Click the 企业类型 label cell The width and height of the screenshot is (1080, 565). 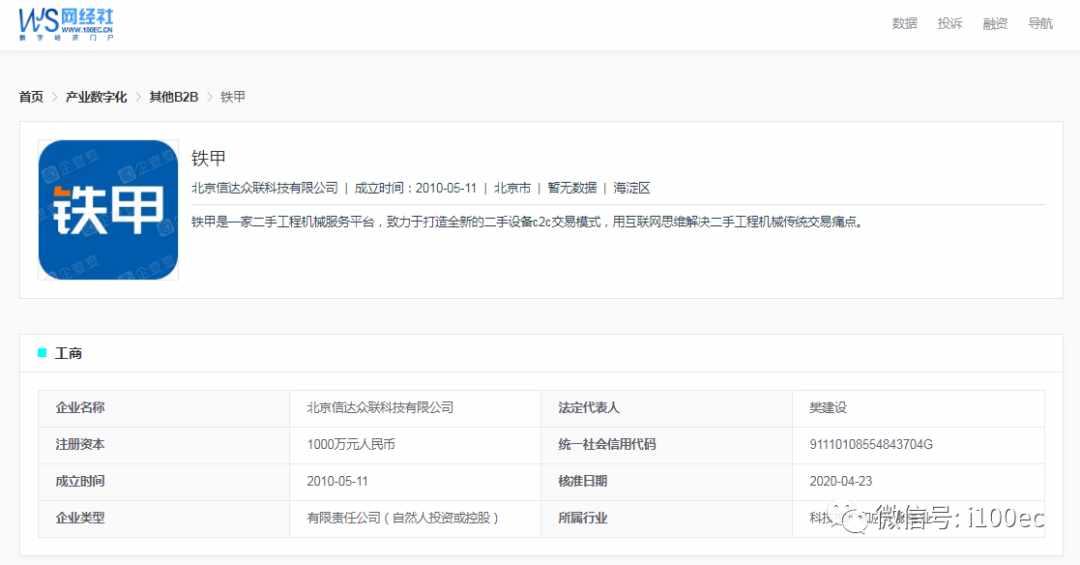164,518
